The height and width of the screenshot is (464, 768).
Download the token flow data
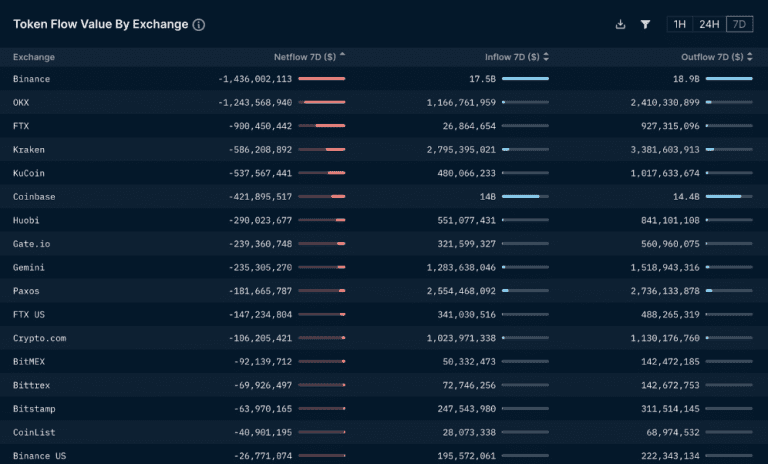point(620,24)
